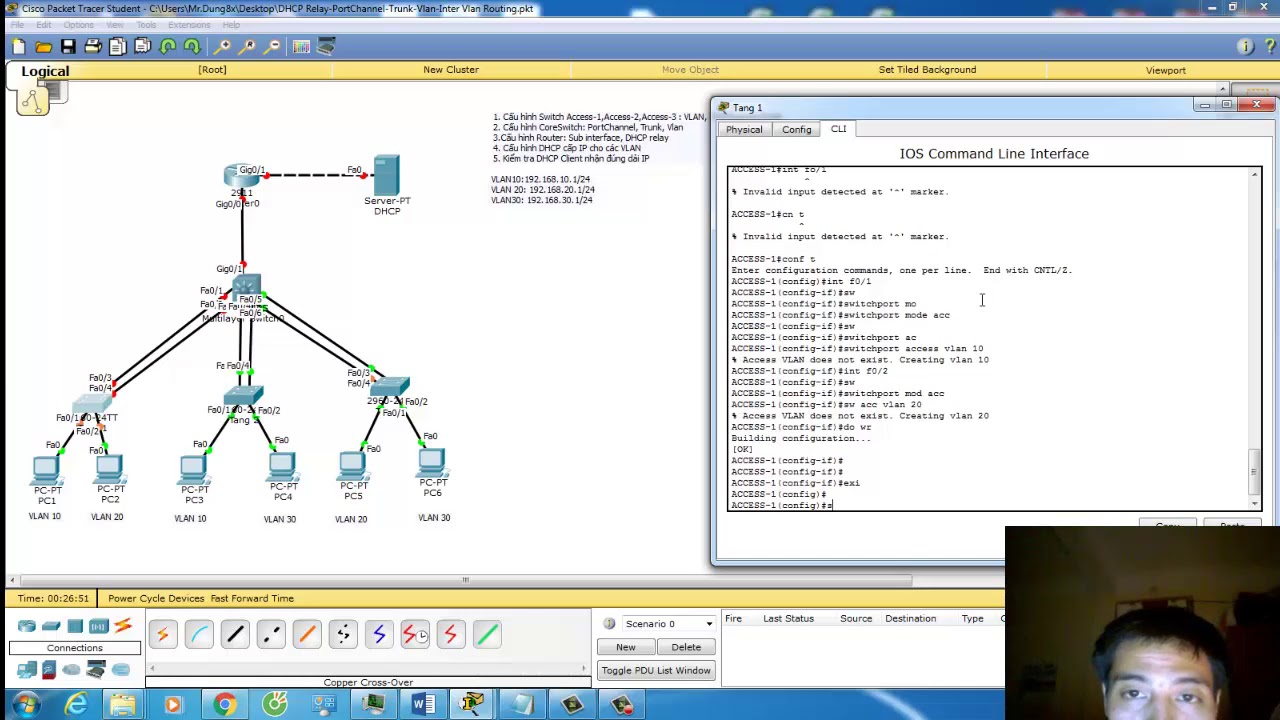The width and height of the screenshot is (1280, 720).
Task: Choose the automatic connection type
Action: tap(163, 634)
